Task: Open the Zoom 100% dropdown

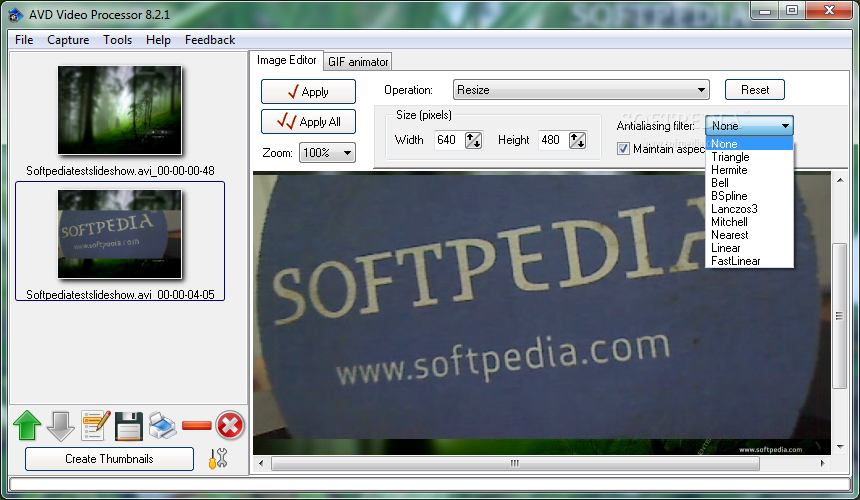Action: point(327,152)
